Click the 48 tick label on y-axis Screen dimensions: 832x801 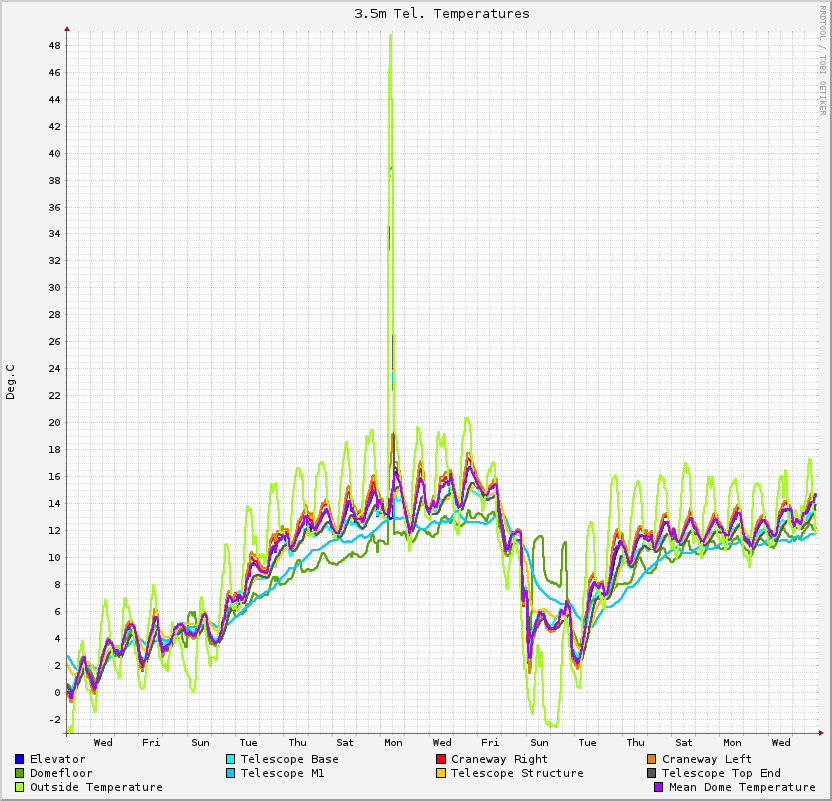[x=55, y=46]
